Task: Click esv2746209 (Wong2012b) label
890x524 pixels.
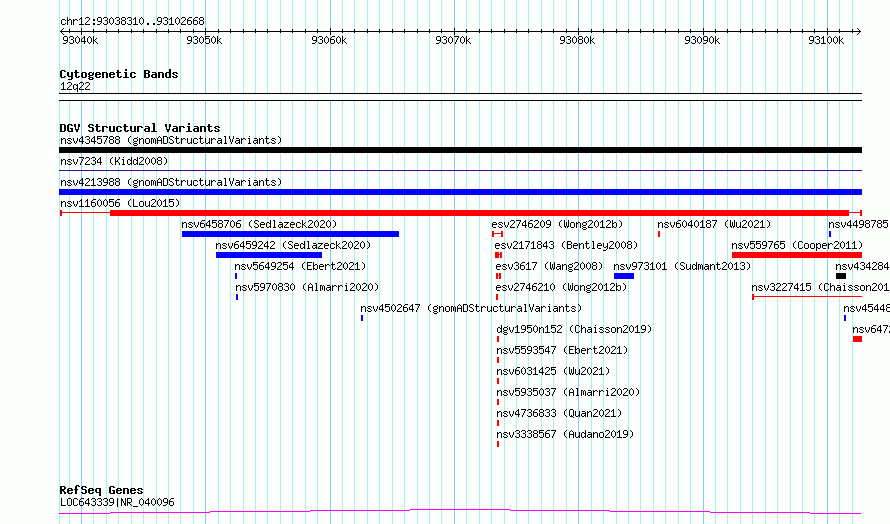Action: click(x=557, y=224)
